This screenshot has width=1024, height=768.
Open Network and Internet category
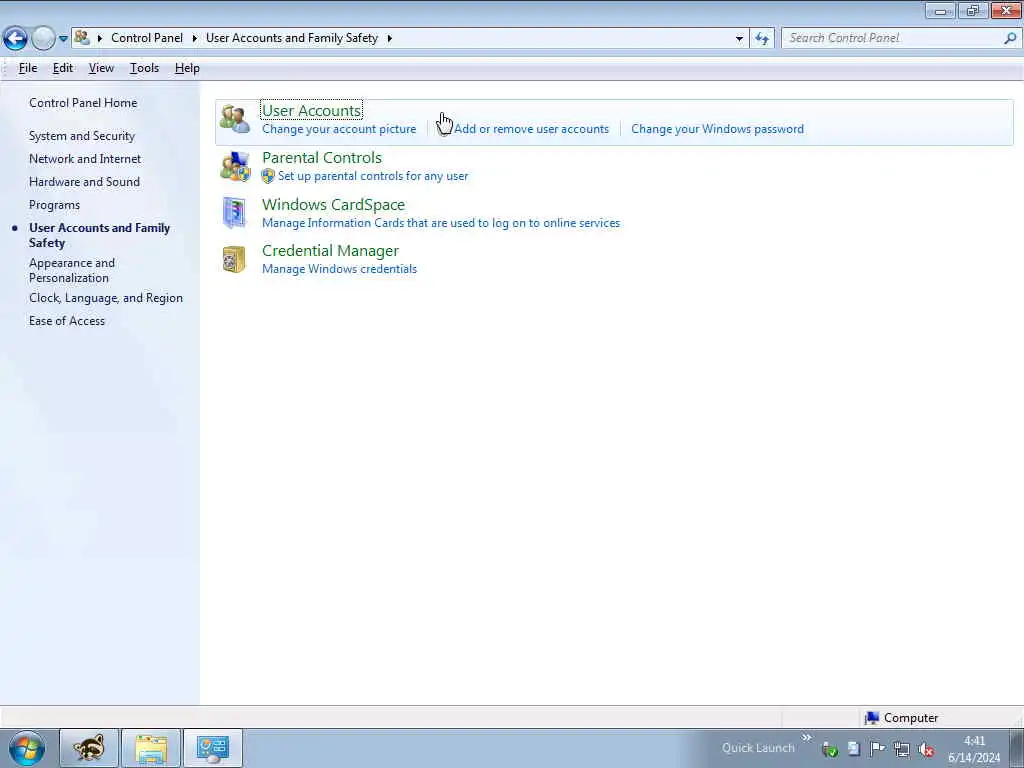click(85, 159)
